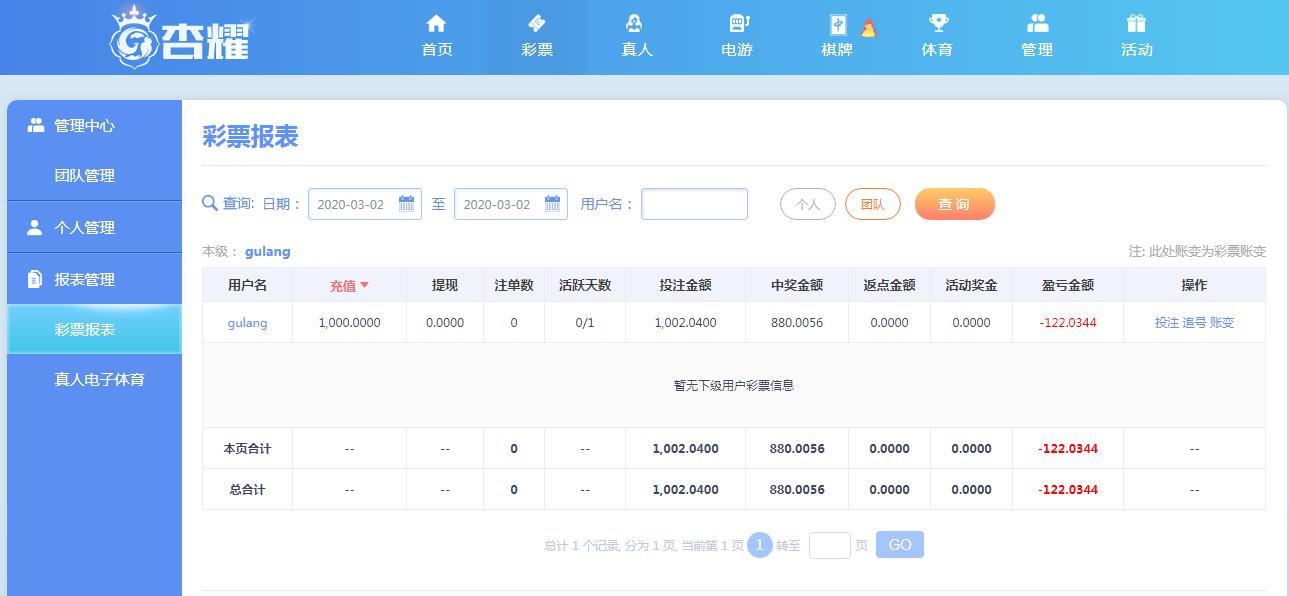This screenshot has width=1289, height=596.
Task: Open 真人电子体育 in the sidebar
Action: [94, 379]
